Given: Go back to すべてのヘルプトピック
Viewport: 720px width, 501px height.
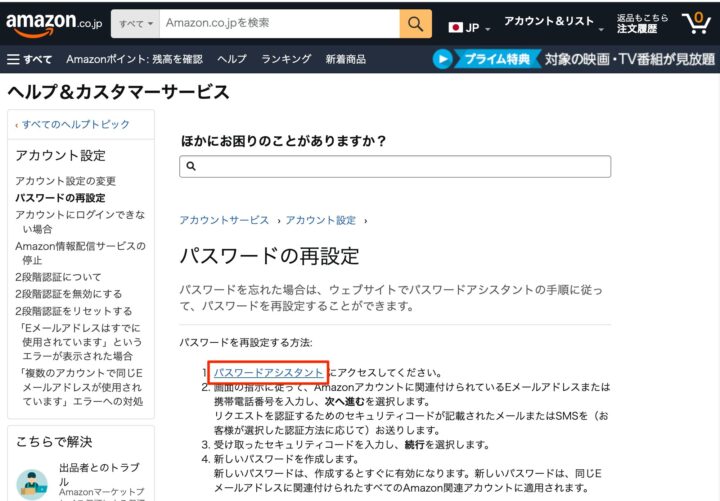Looking at the screenshot, I should coord(75,124).
